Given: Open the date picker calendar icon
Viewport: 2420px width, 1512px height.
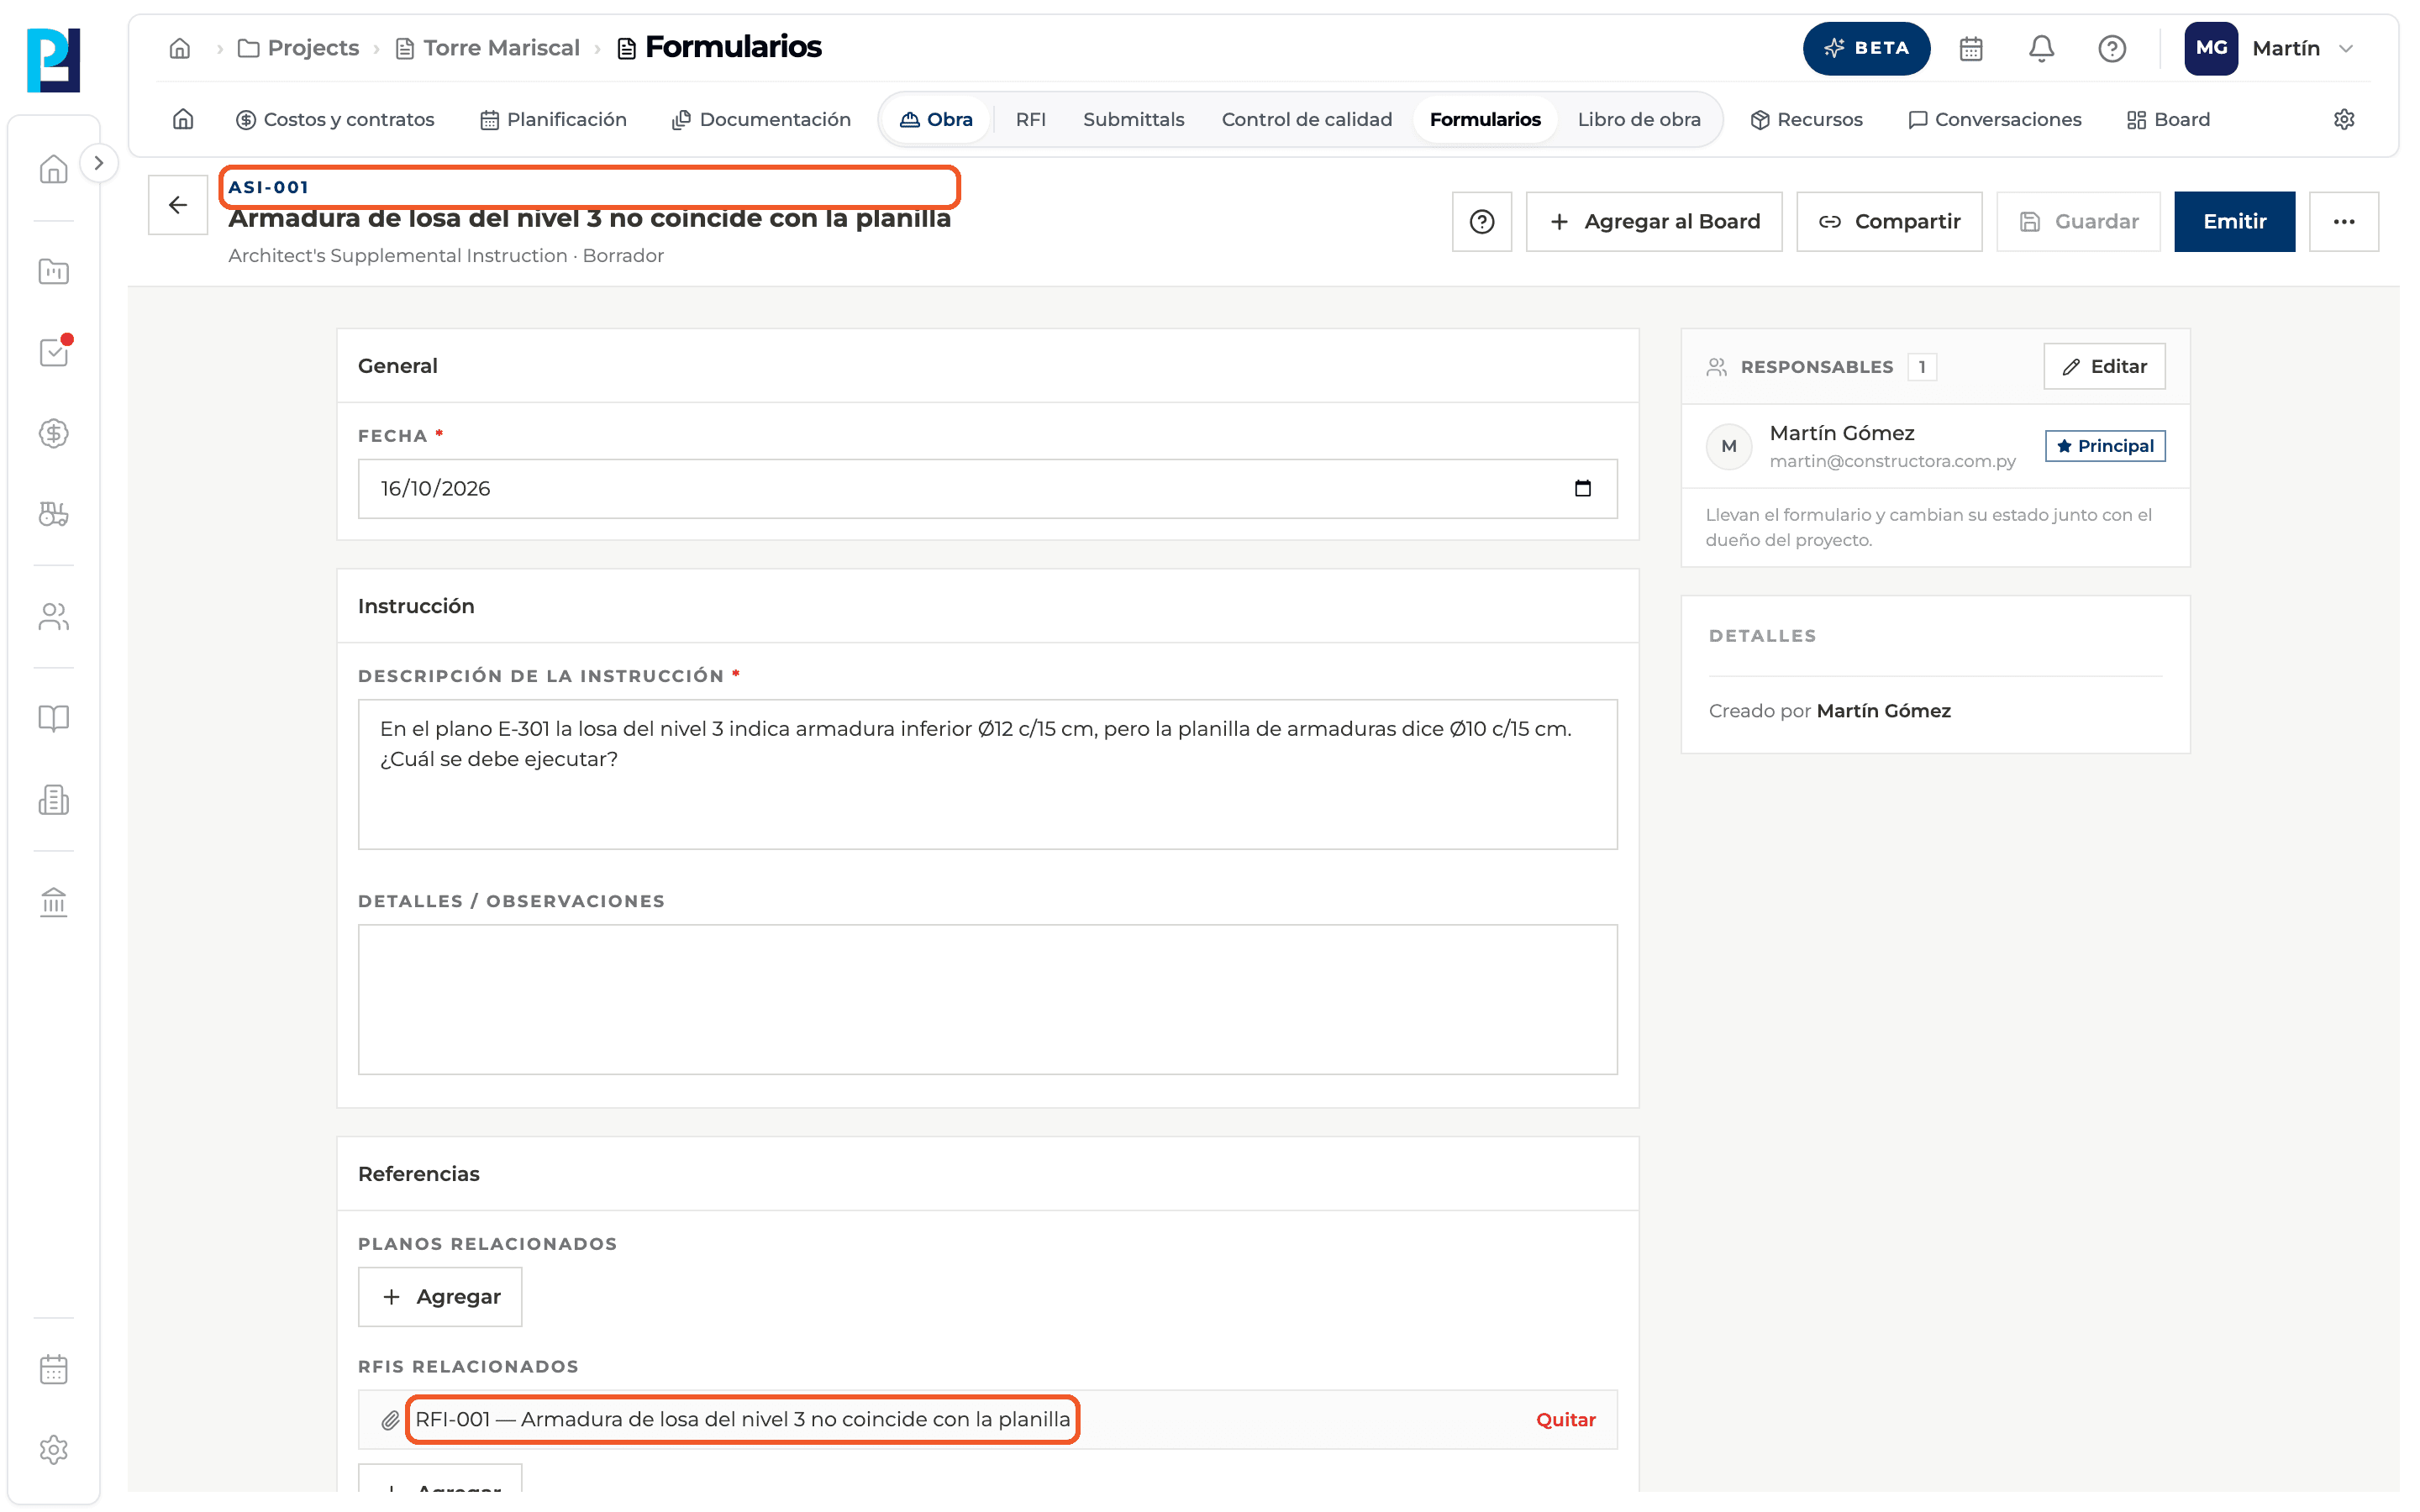Looking at the screenshot, I should tap(1582, 488).
